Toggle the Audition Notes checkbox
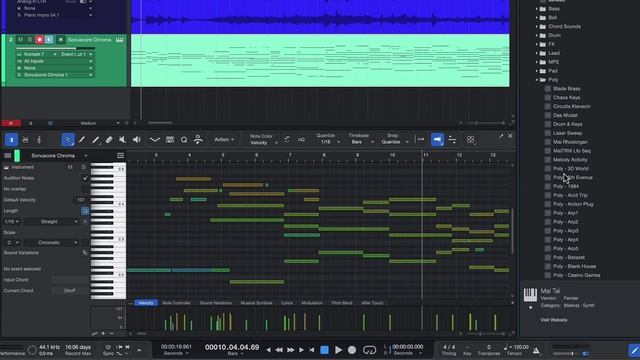 (x=85, y=178)
